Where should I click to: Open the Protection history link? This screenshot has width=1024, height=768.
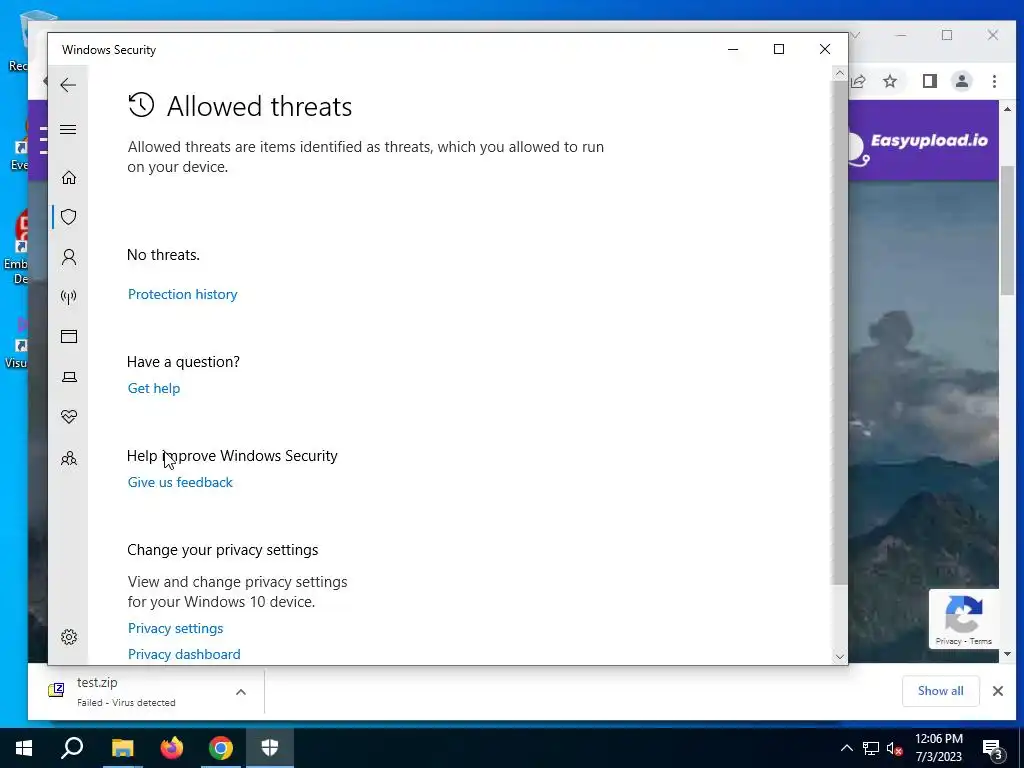pos(182,295)
